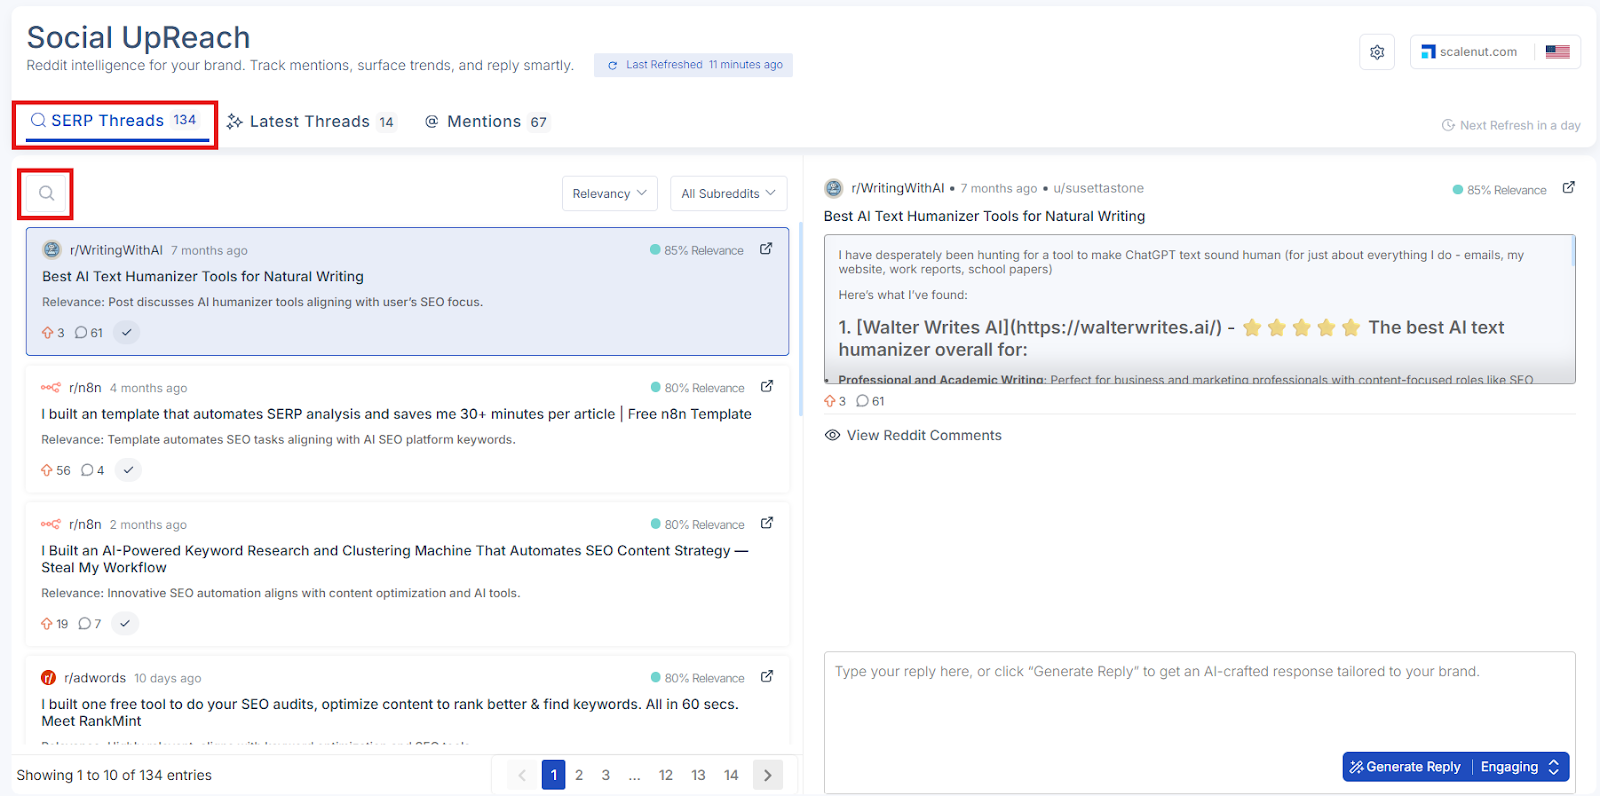
Task: Click upvote icon on Best AI Text Humanizer card
Action: [x=47, y=333]
